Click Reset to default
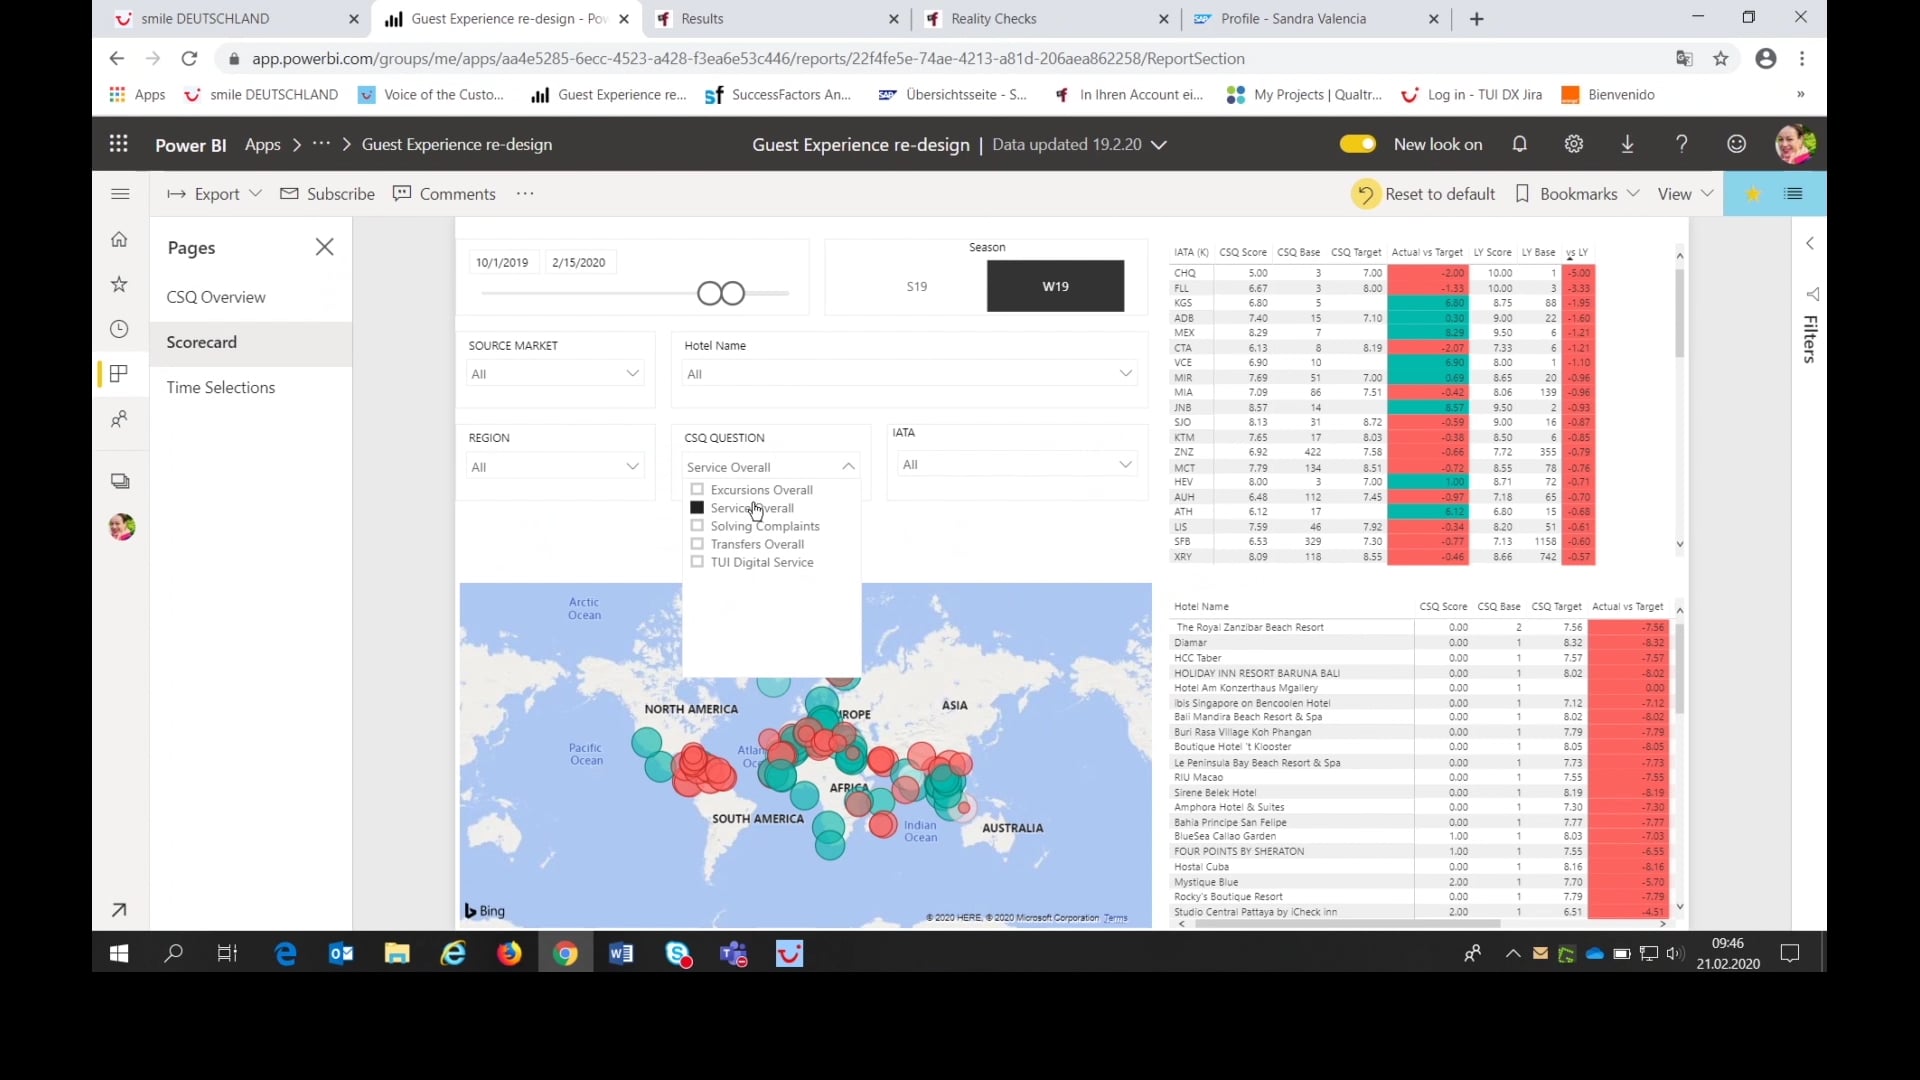 (1437, 193)
